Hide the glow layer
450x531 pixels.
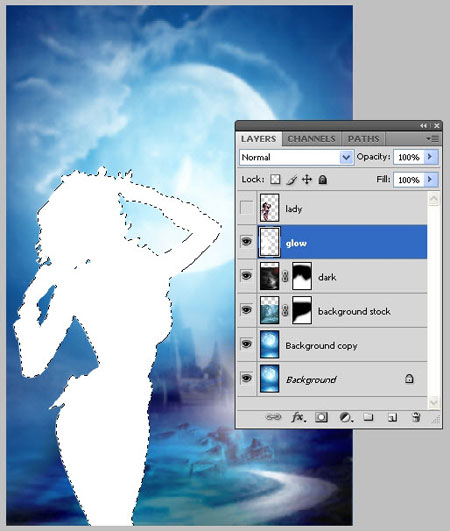point(246,241)
